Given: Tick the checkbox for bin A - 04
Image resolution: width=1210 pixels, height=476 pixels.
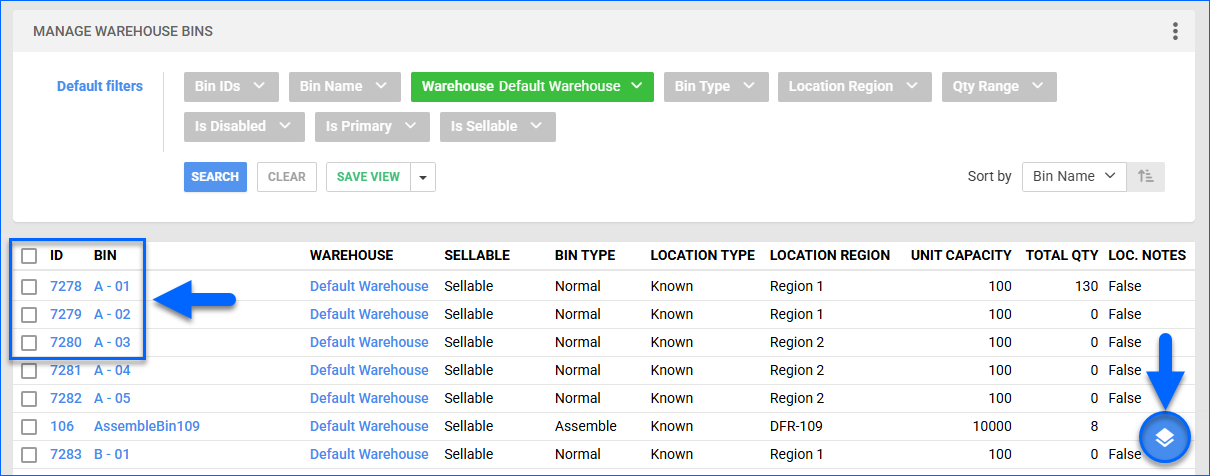Looking at the screenshot, I should point(29,371).
